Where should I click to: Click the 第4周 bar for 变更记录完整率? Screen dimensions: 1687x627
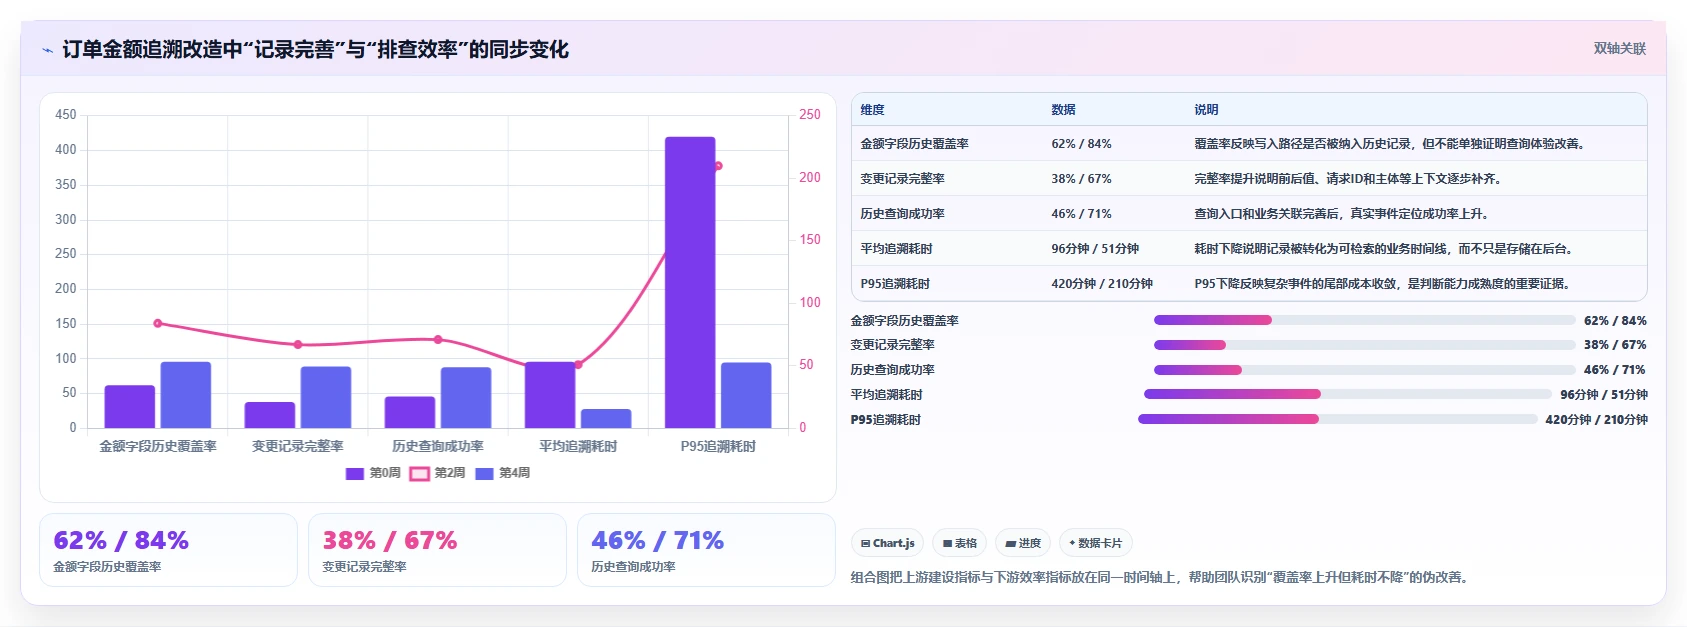(x=326, y=397)
